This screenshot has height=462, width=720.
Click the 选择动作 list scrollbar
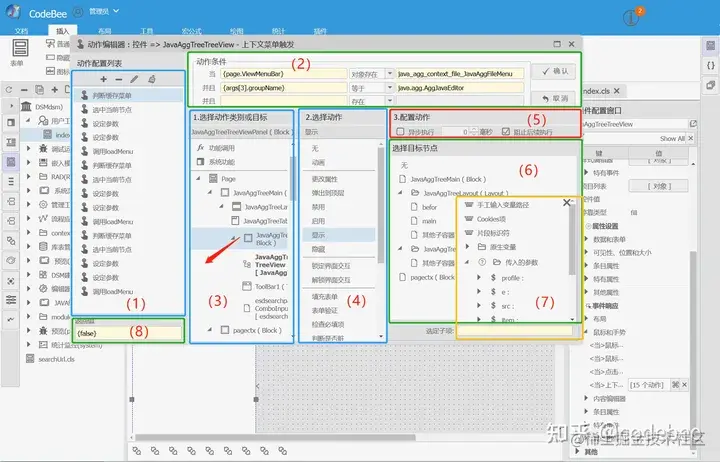381,204
